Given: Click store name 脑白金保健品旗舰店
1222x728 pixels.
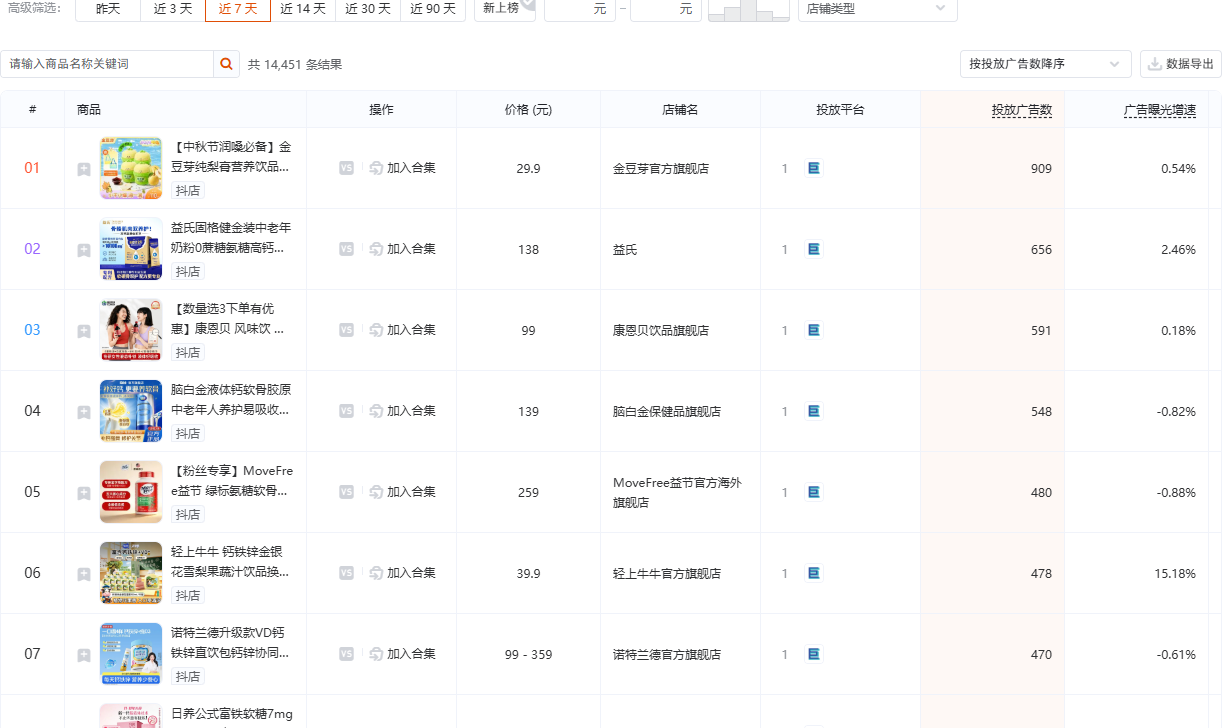Looking at the screenshot, I should pyautogui.click(x=667, y=412).
